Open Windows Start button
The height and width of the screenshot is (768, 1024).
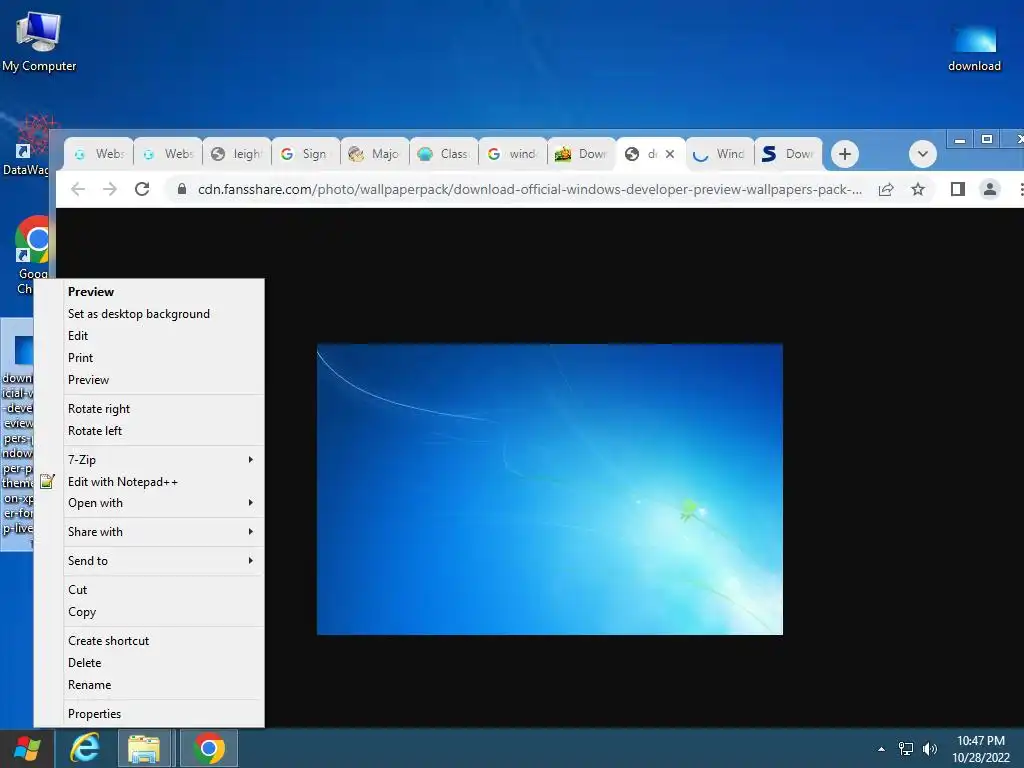[27, 748]
